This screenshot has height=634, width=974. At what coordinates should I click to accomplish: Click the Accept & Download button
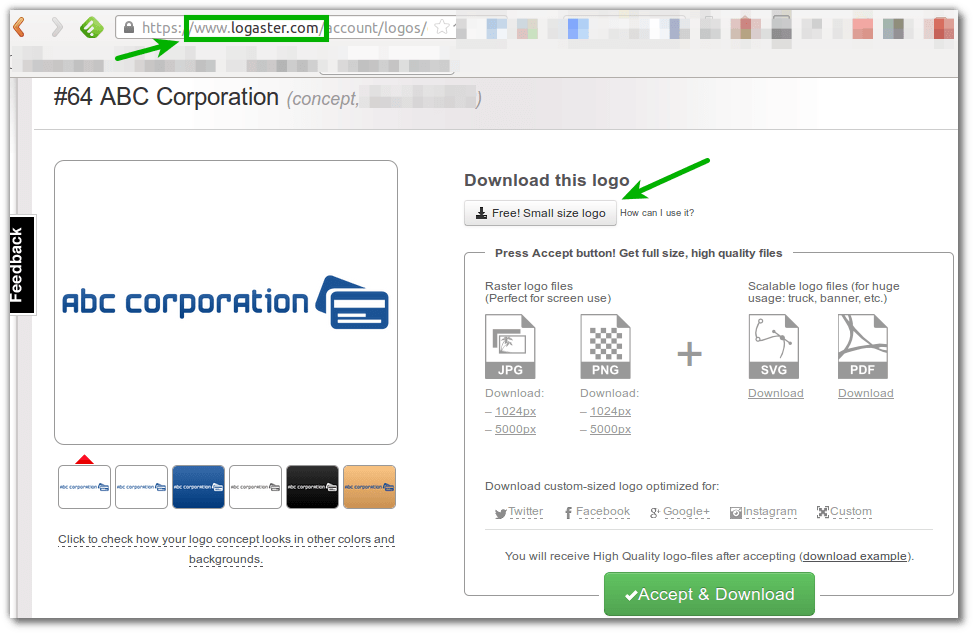(709, 594)
